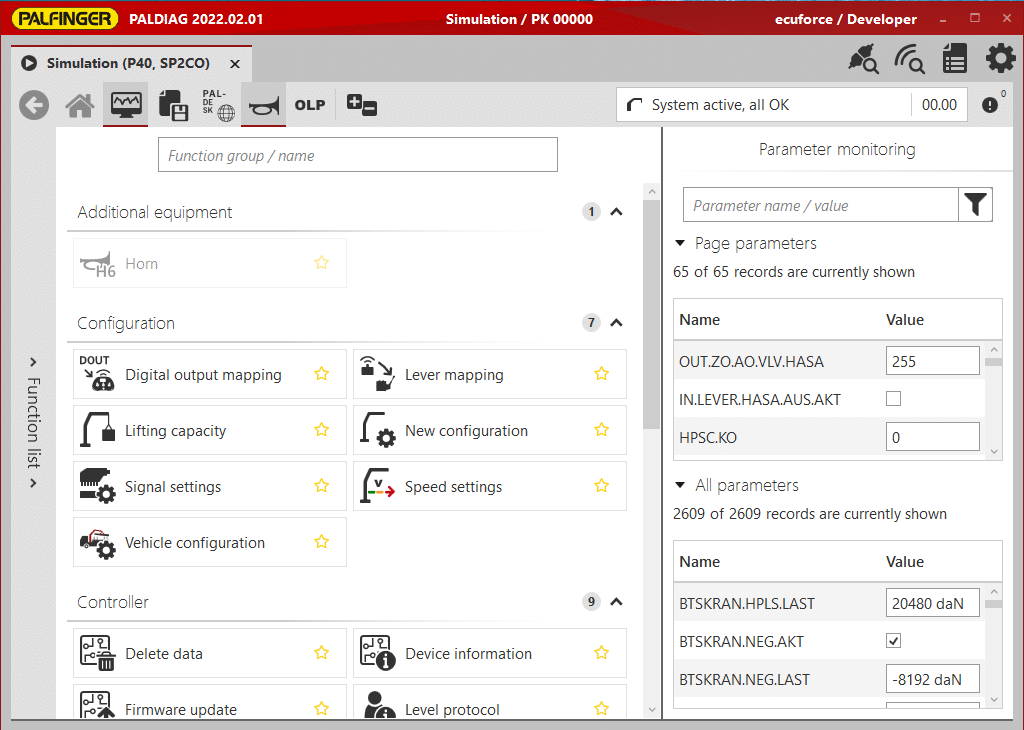The height and width of the screenshot is (730, 1024).
Task: Collapse the All parameters section
Action: click(x=681, y=485)
